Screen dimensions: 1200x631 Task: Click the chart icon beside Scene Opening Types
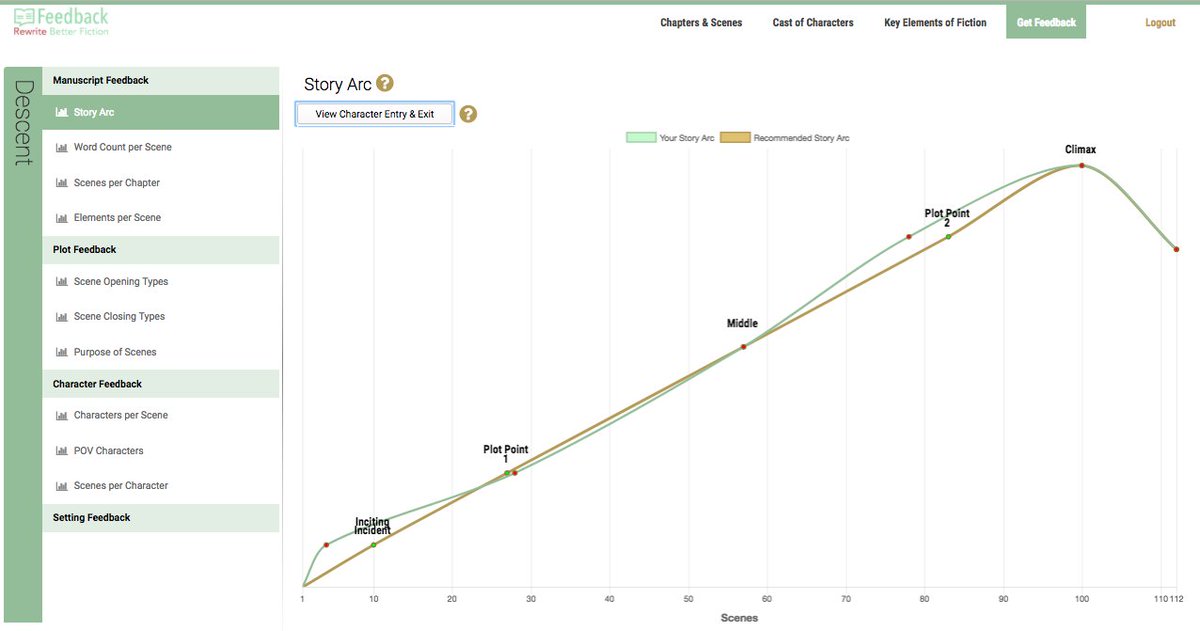[62, 282]
